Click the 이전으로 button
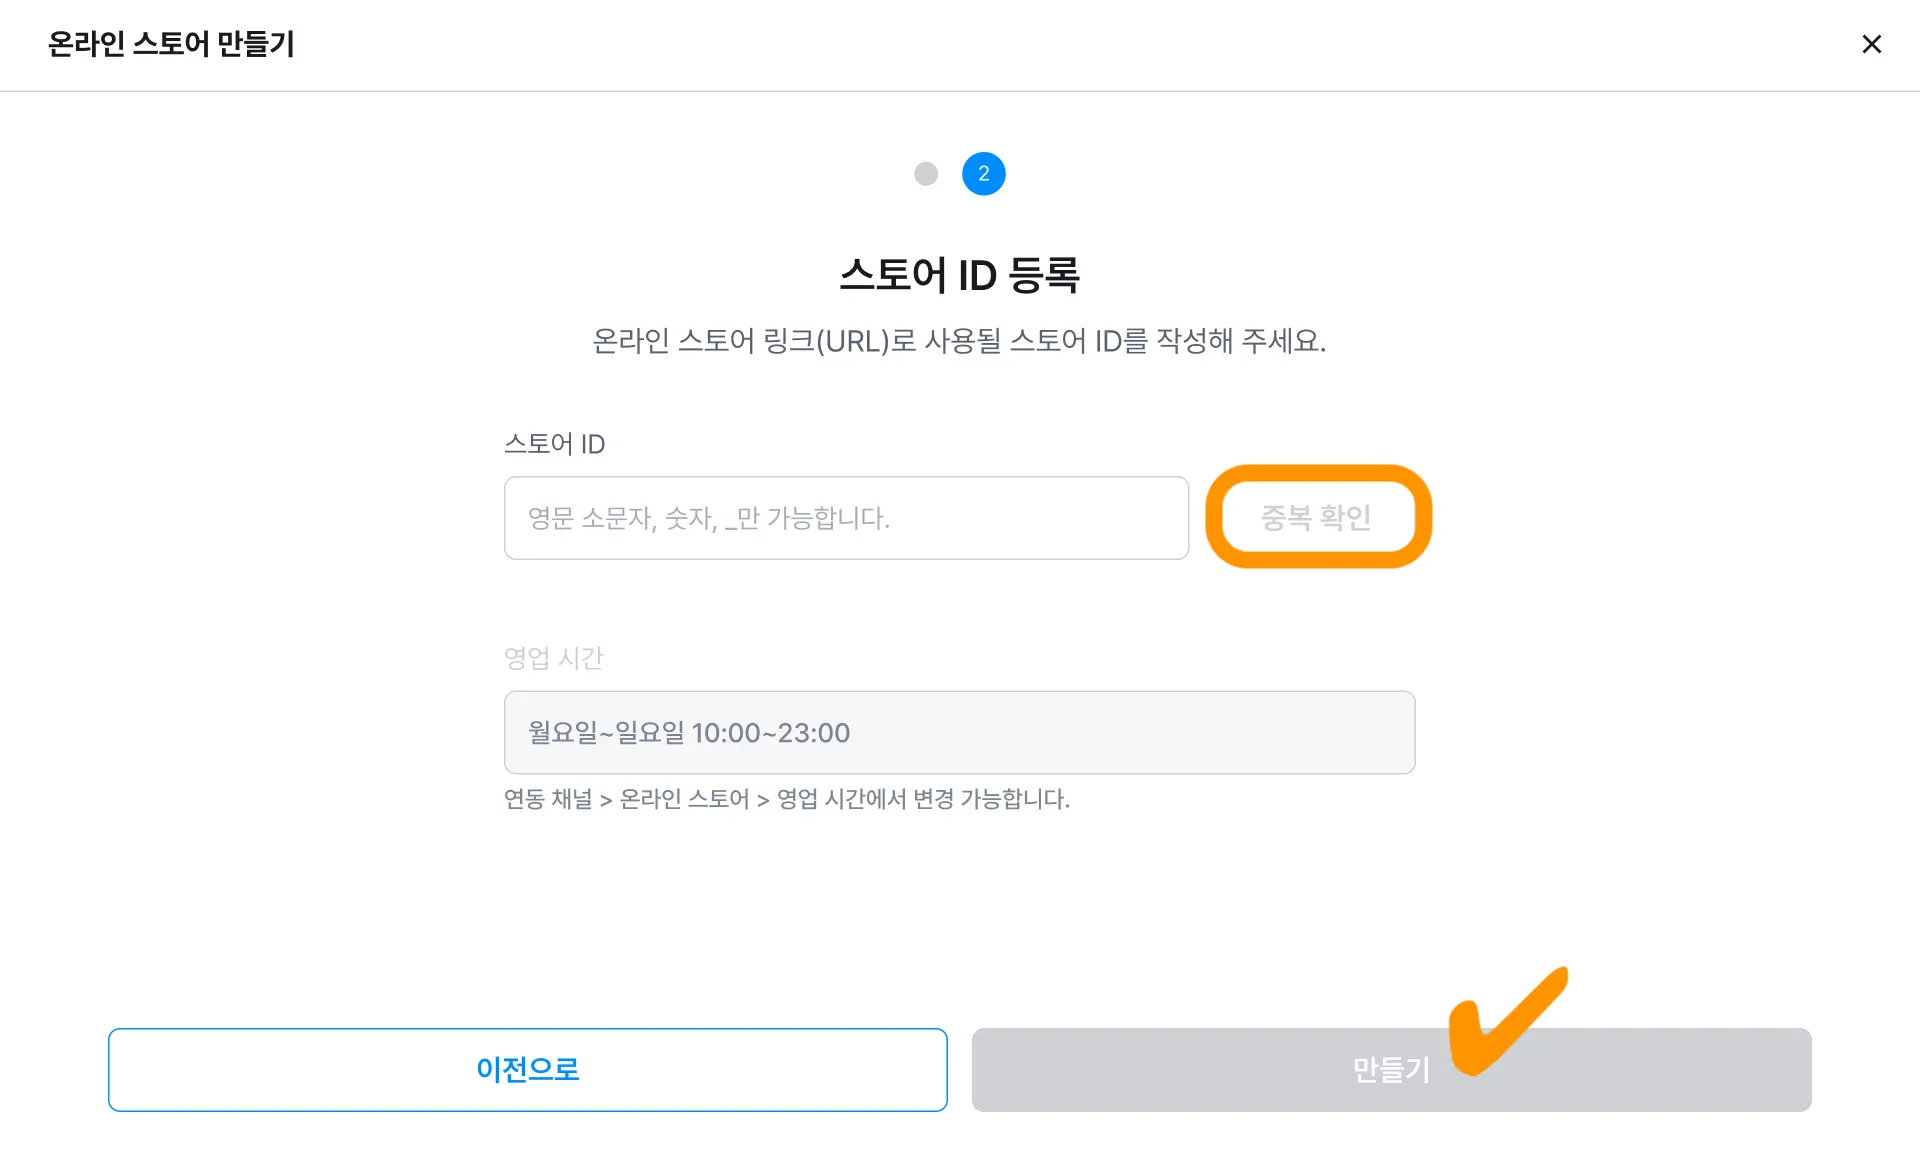The height and width of the screenshot is (1160, 1920). click(527, 1070)
